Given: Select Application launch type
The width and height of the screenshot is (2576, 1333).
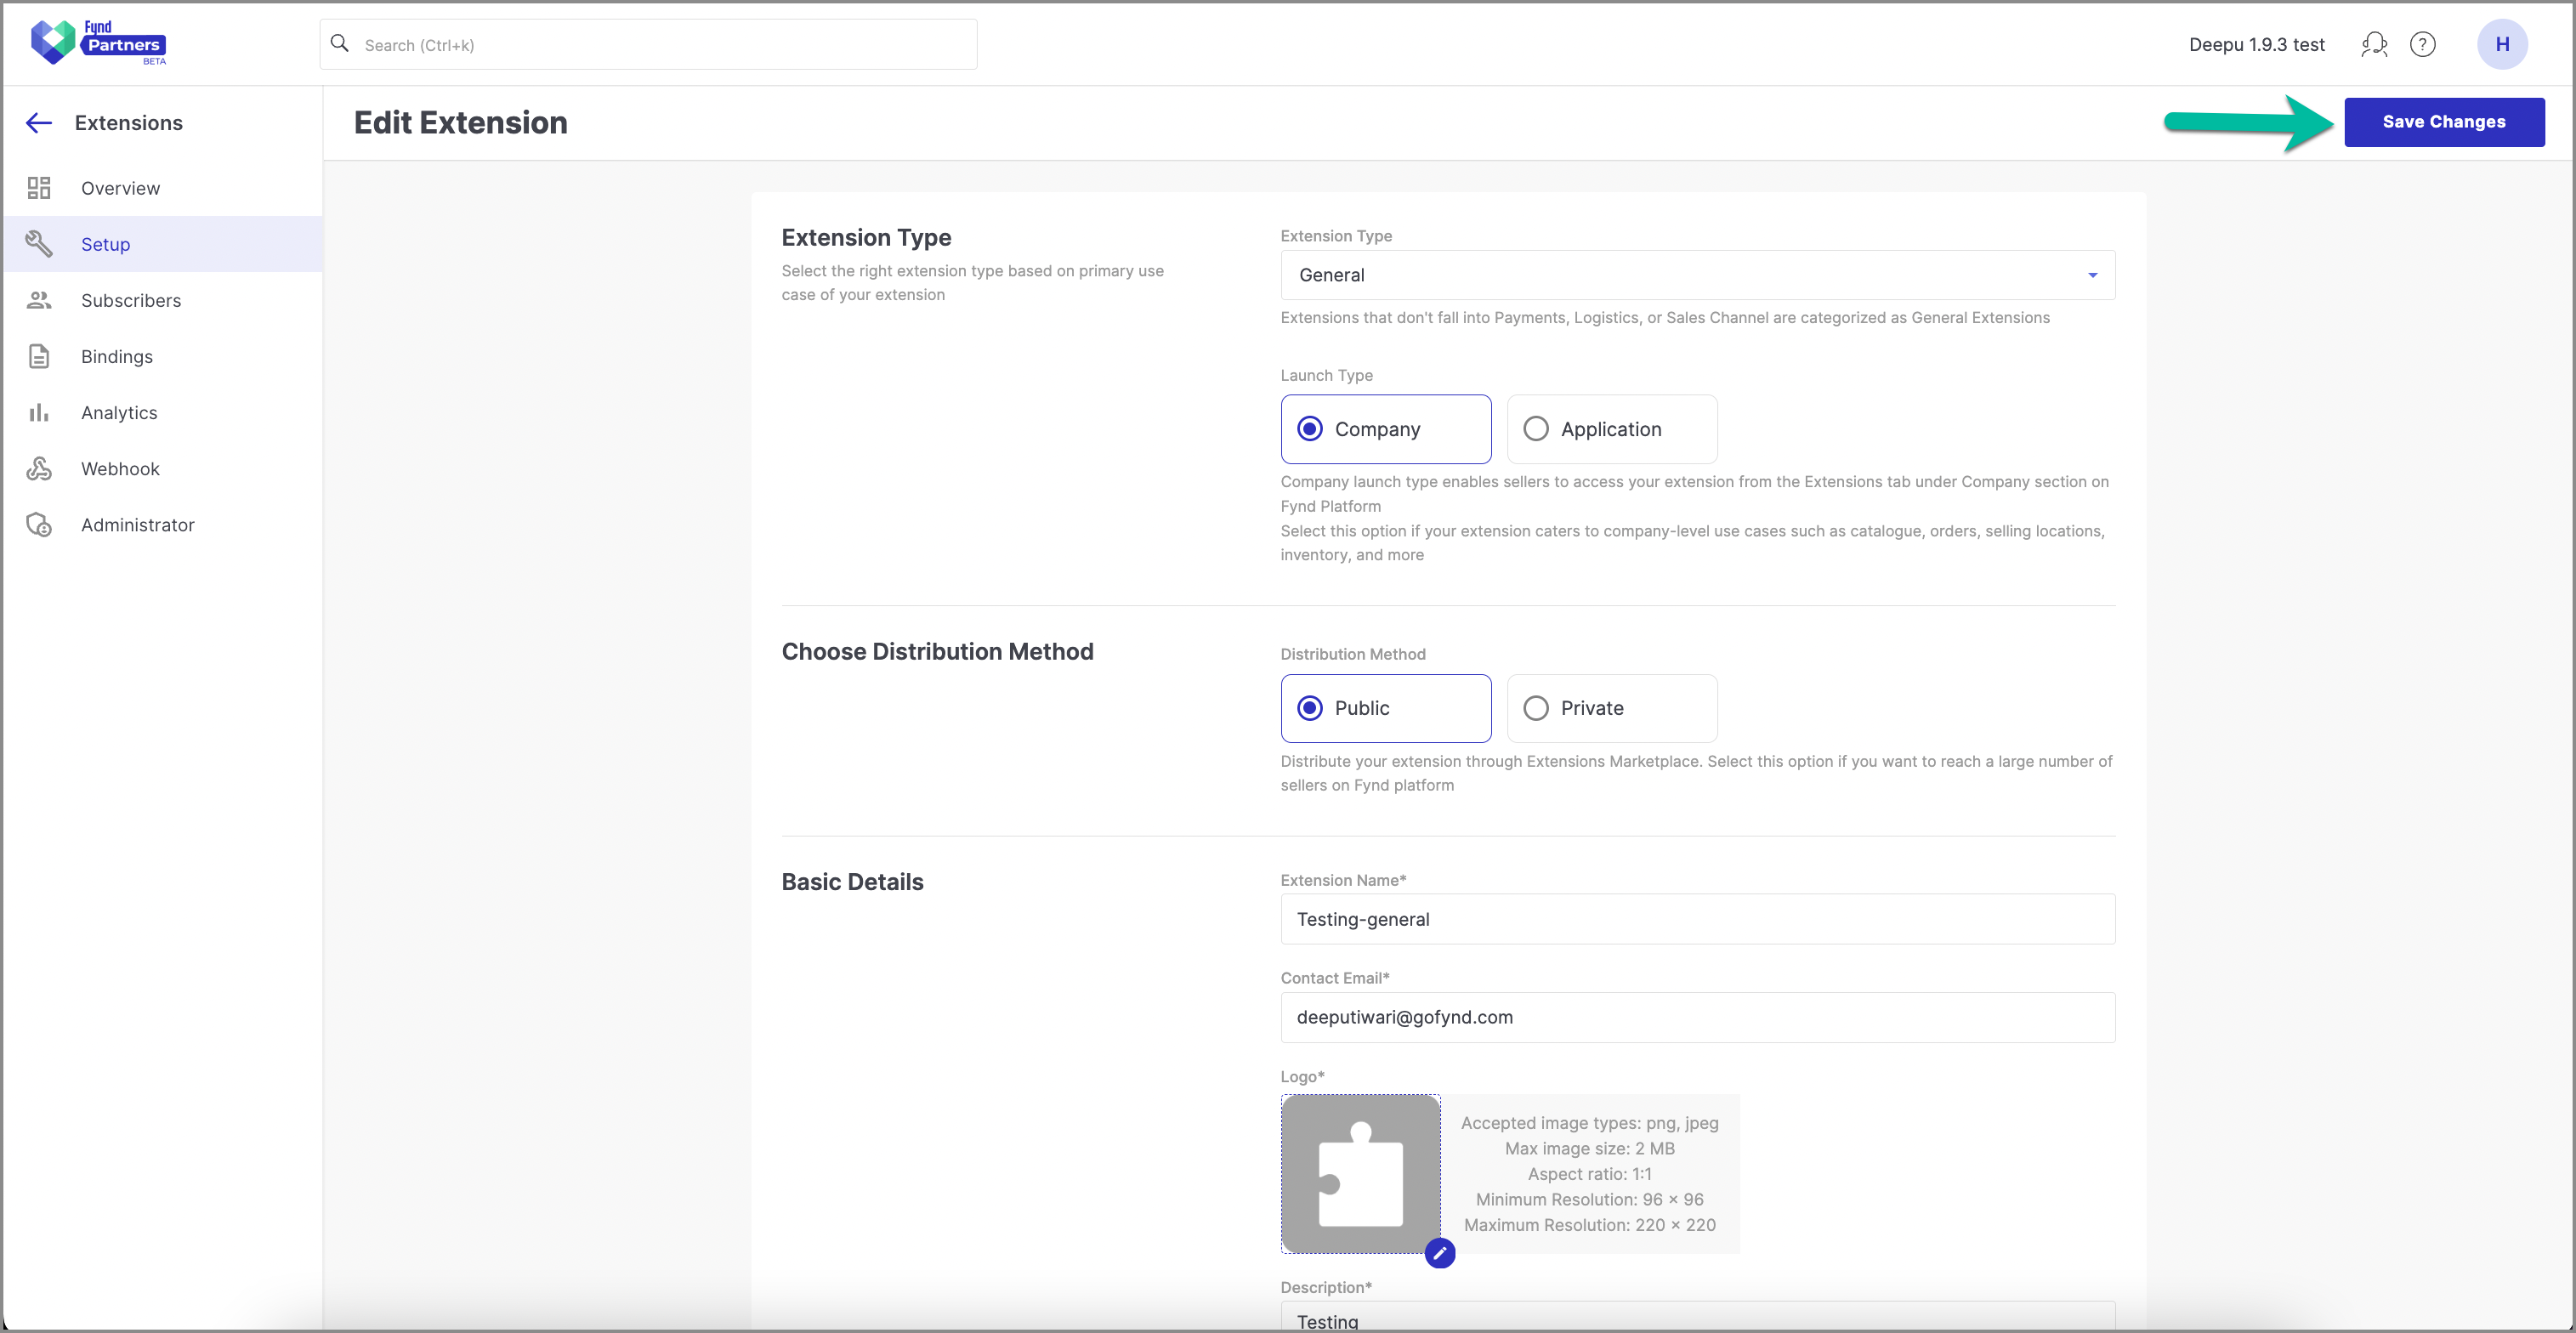Looking at the screenshot, I should [x=1612, y=429].
